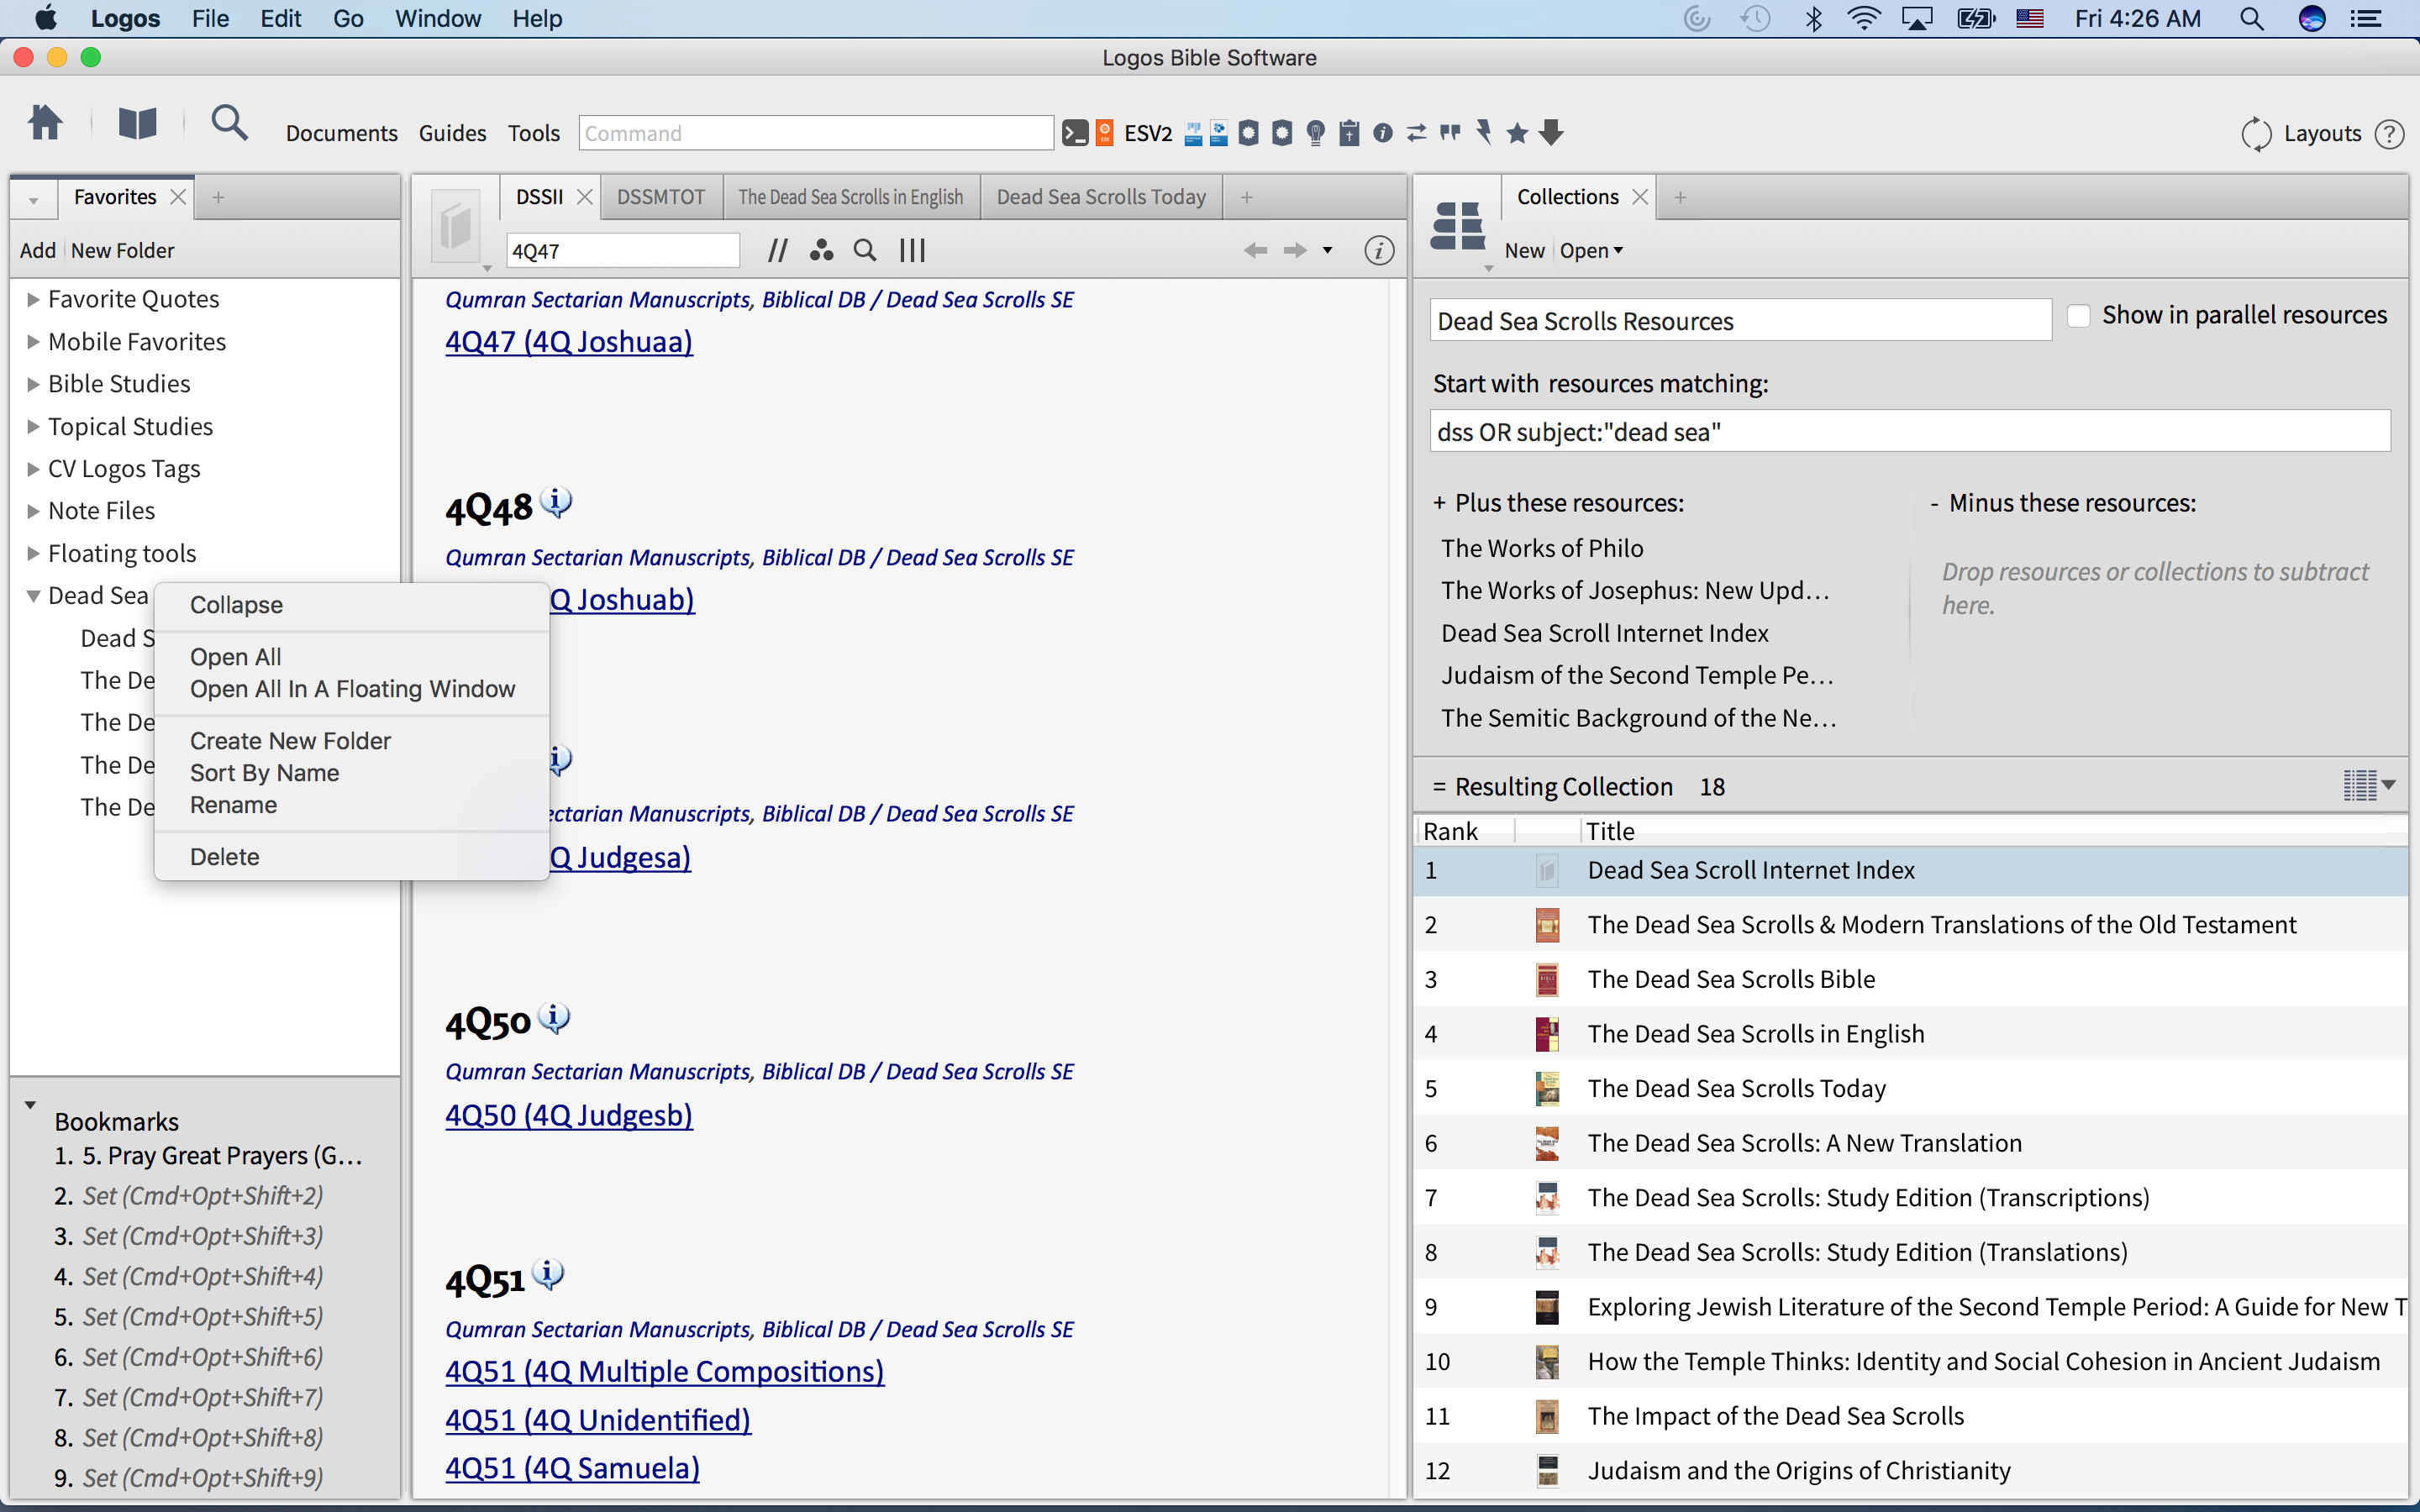Expand the Bible Studies folder

point(33,384)
